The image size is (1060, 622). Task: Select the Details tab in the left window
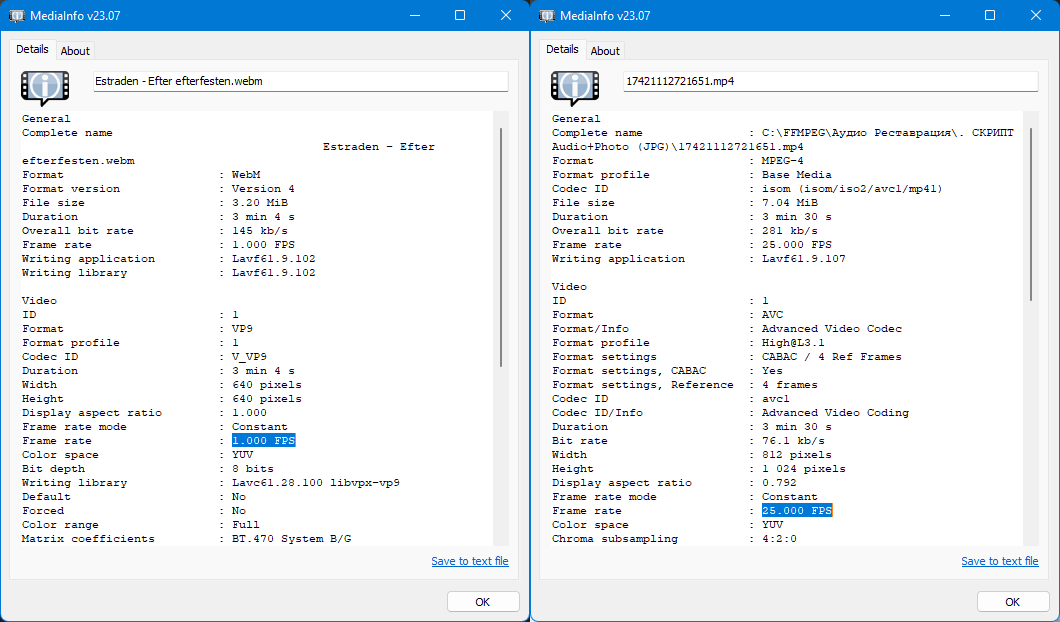click(x=32, y=49)
